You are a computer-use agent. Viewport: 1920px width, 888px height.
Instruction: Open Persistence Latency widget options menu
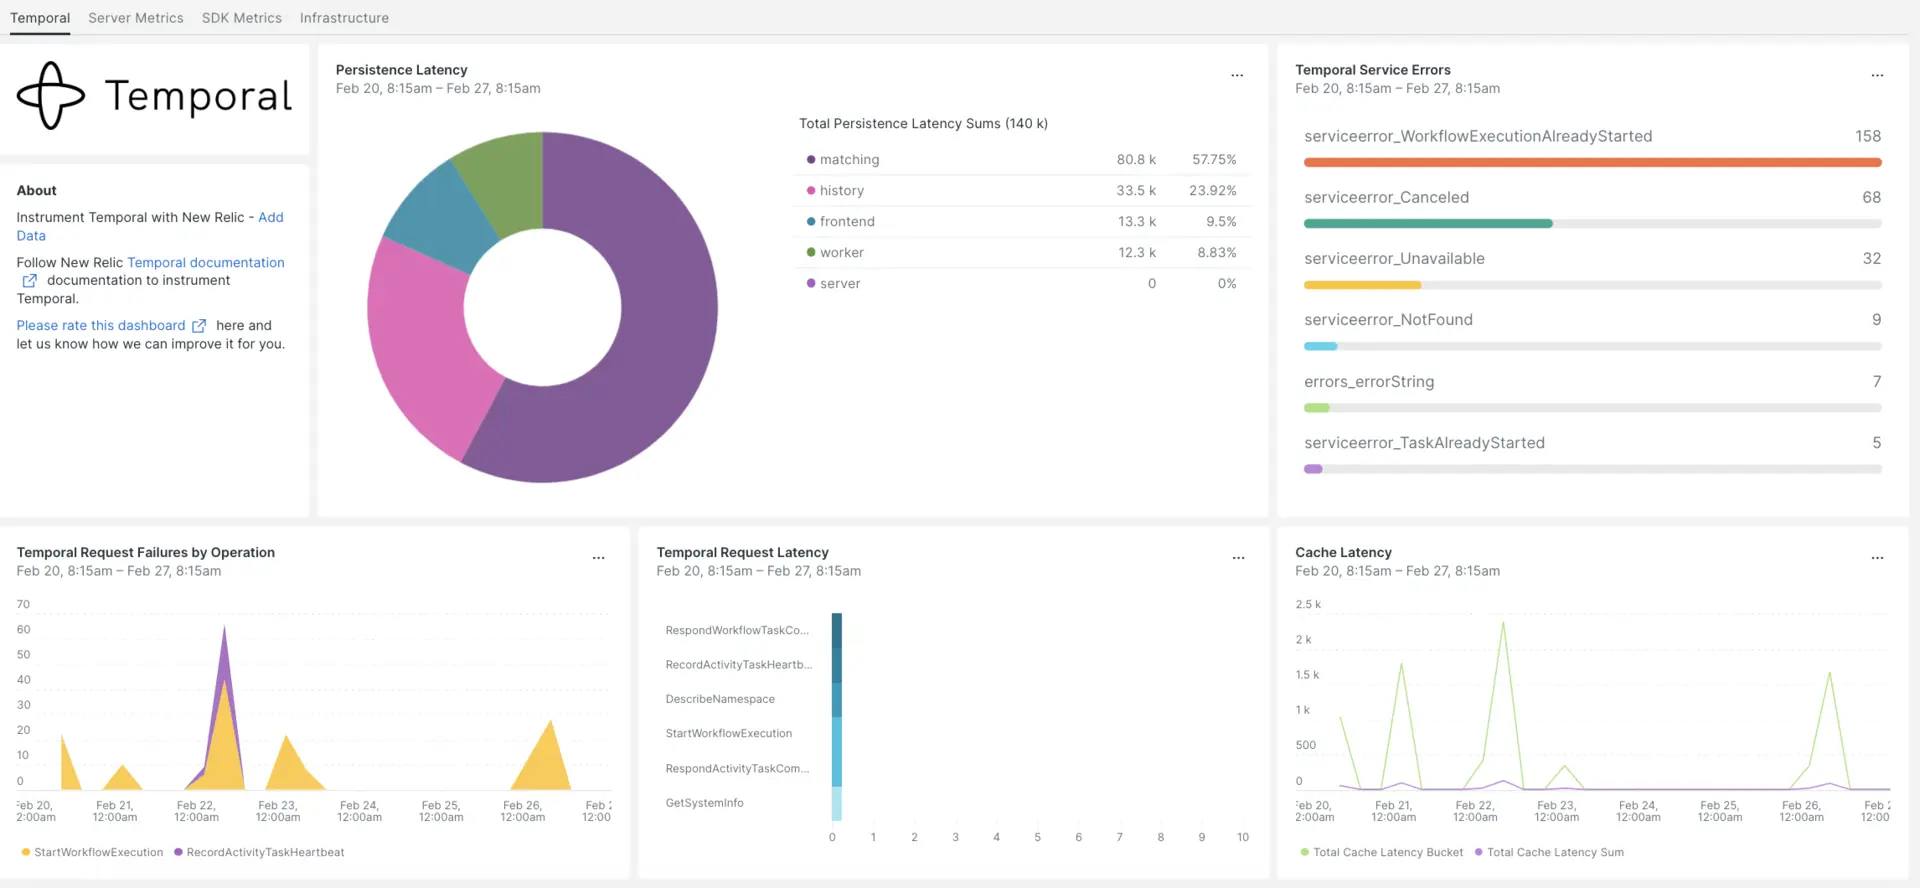click(x=1237, y=76)
